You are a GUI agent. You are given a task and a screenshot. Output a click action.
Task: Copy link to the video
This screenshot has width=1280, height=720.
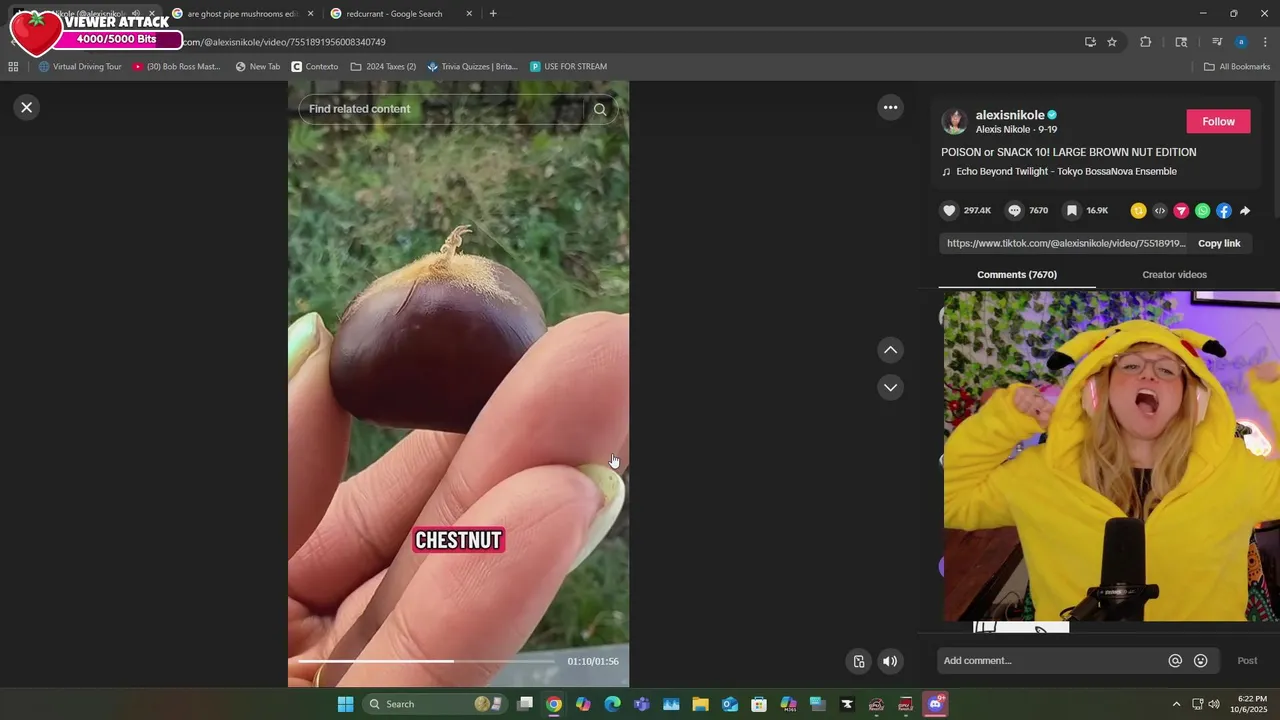1219,243
